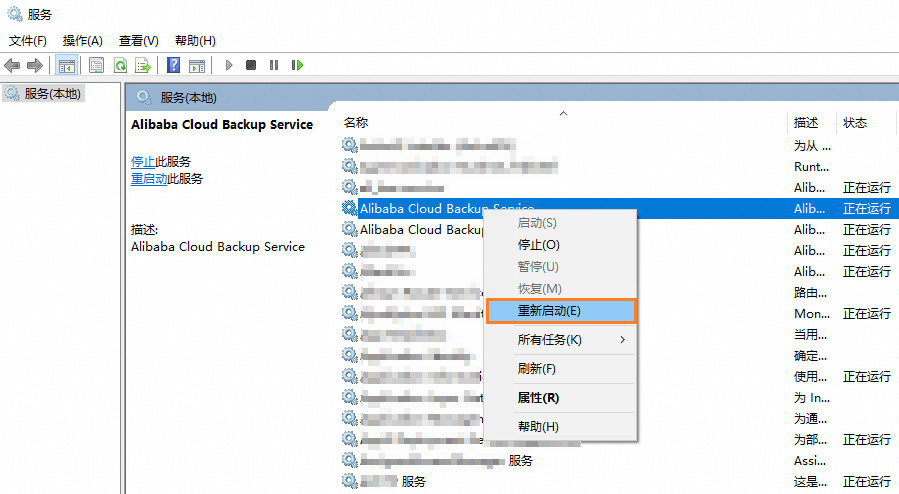Open the blue Help toolbar icon
Viewport: 899px width, 494px height.
[x=173, y=65]
